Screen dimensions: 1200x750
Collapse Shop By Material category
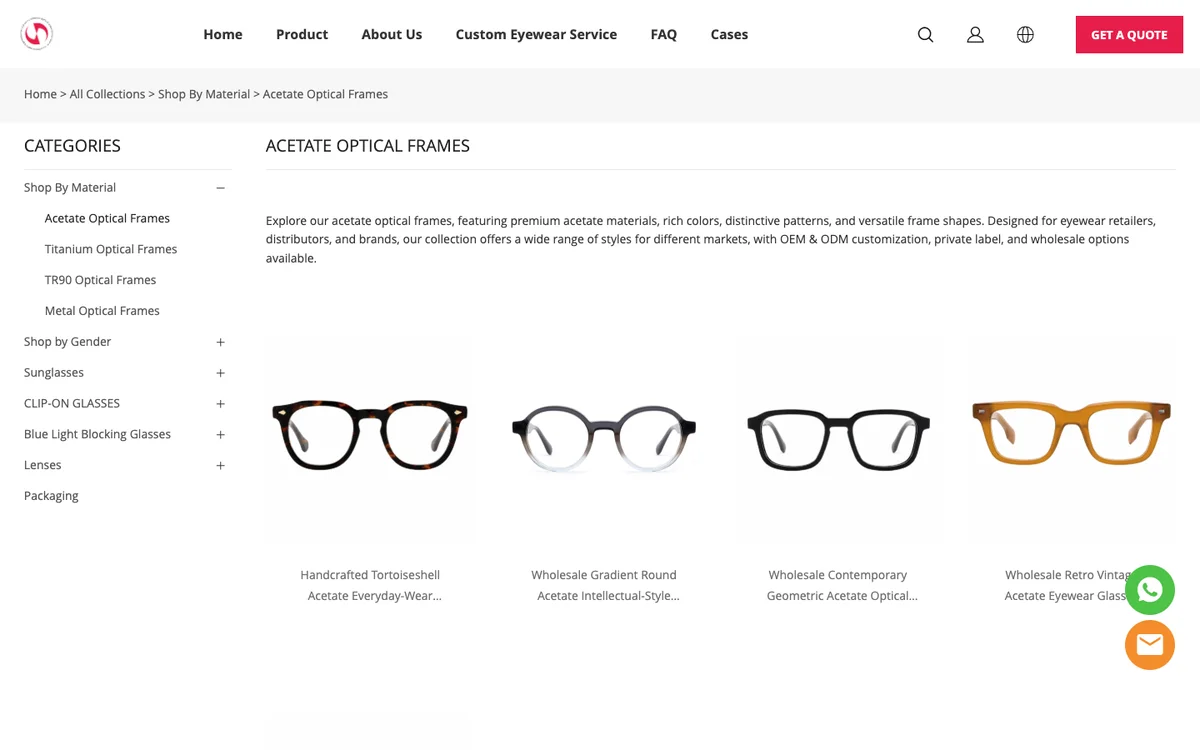coord(221,188)
